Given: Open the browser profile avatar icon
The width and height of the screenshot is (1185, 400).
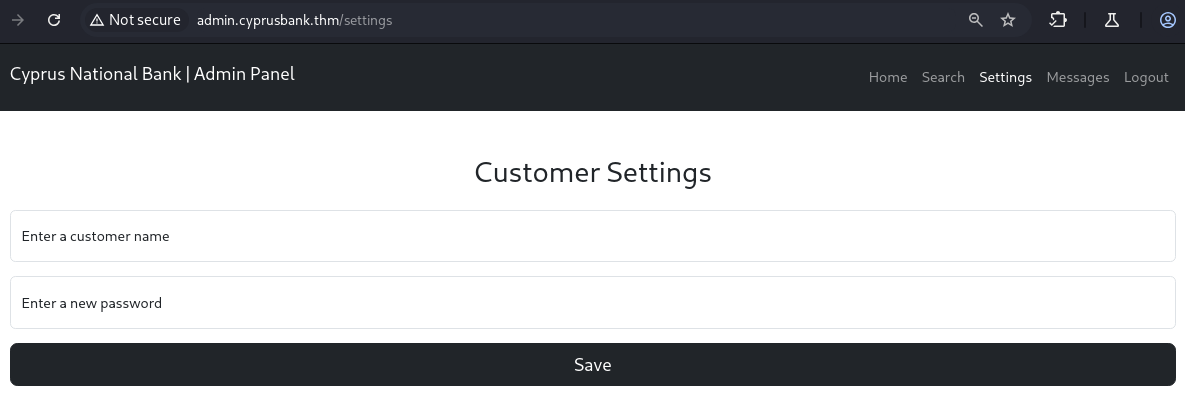Looking at the screenshot, I should point(1167,20).
